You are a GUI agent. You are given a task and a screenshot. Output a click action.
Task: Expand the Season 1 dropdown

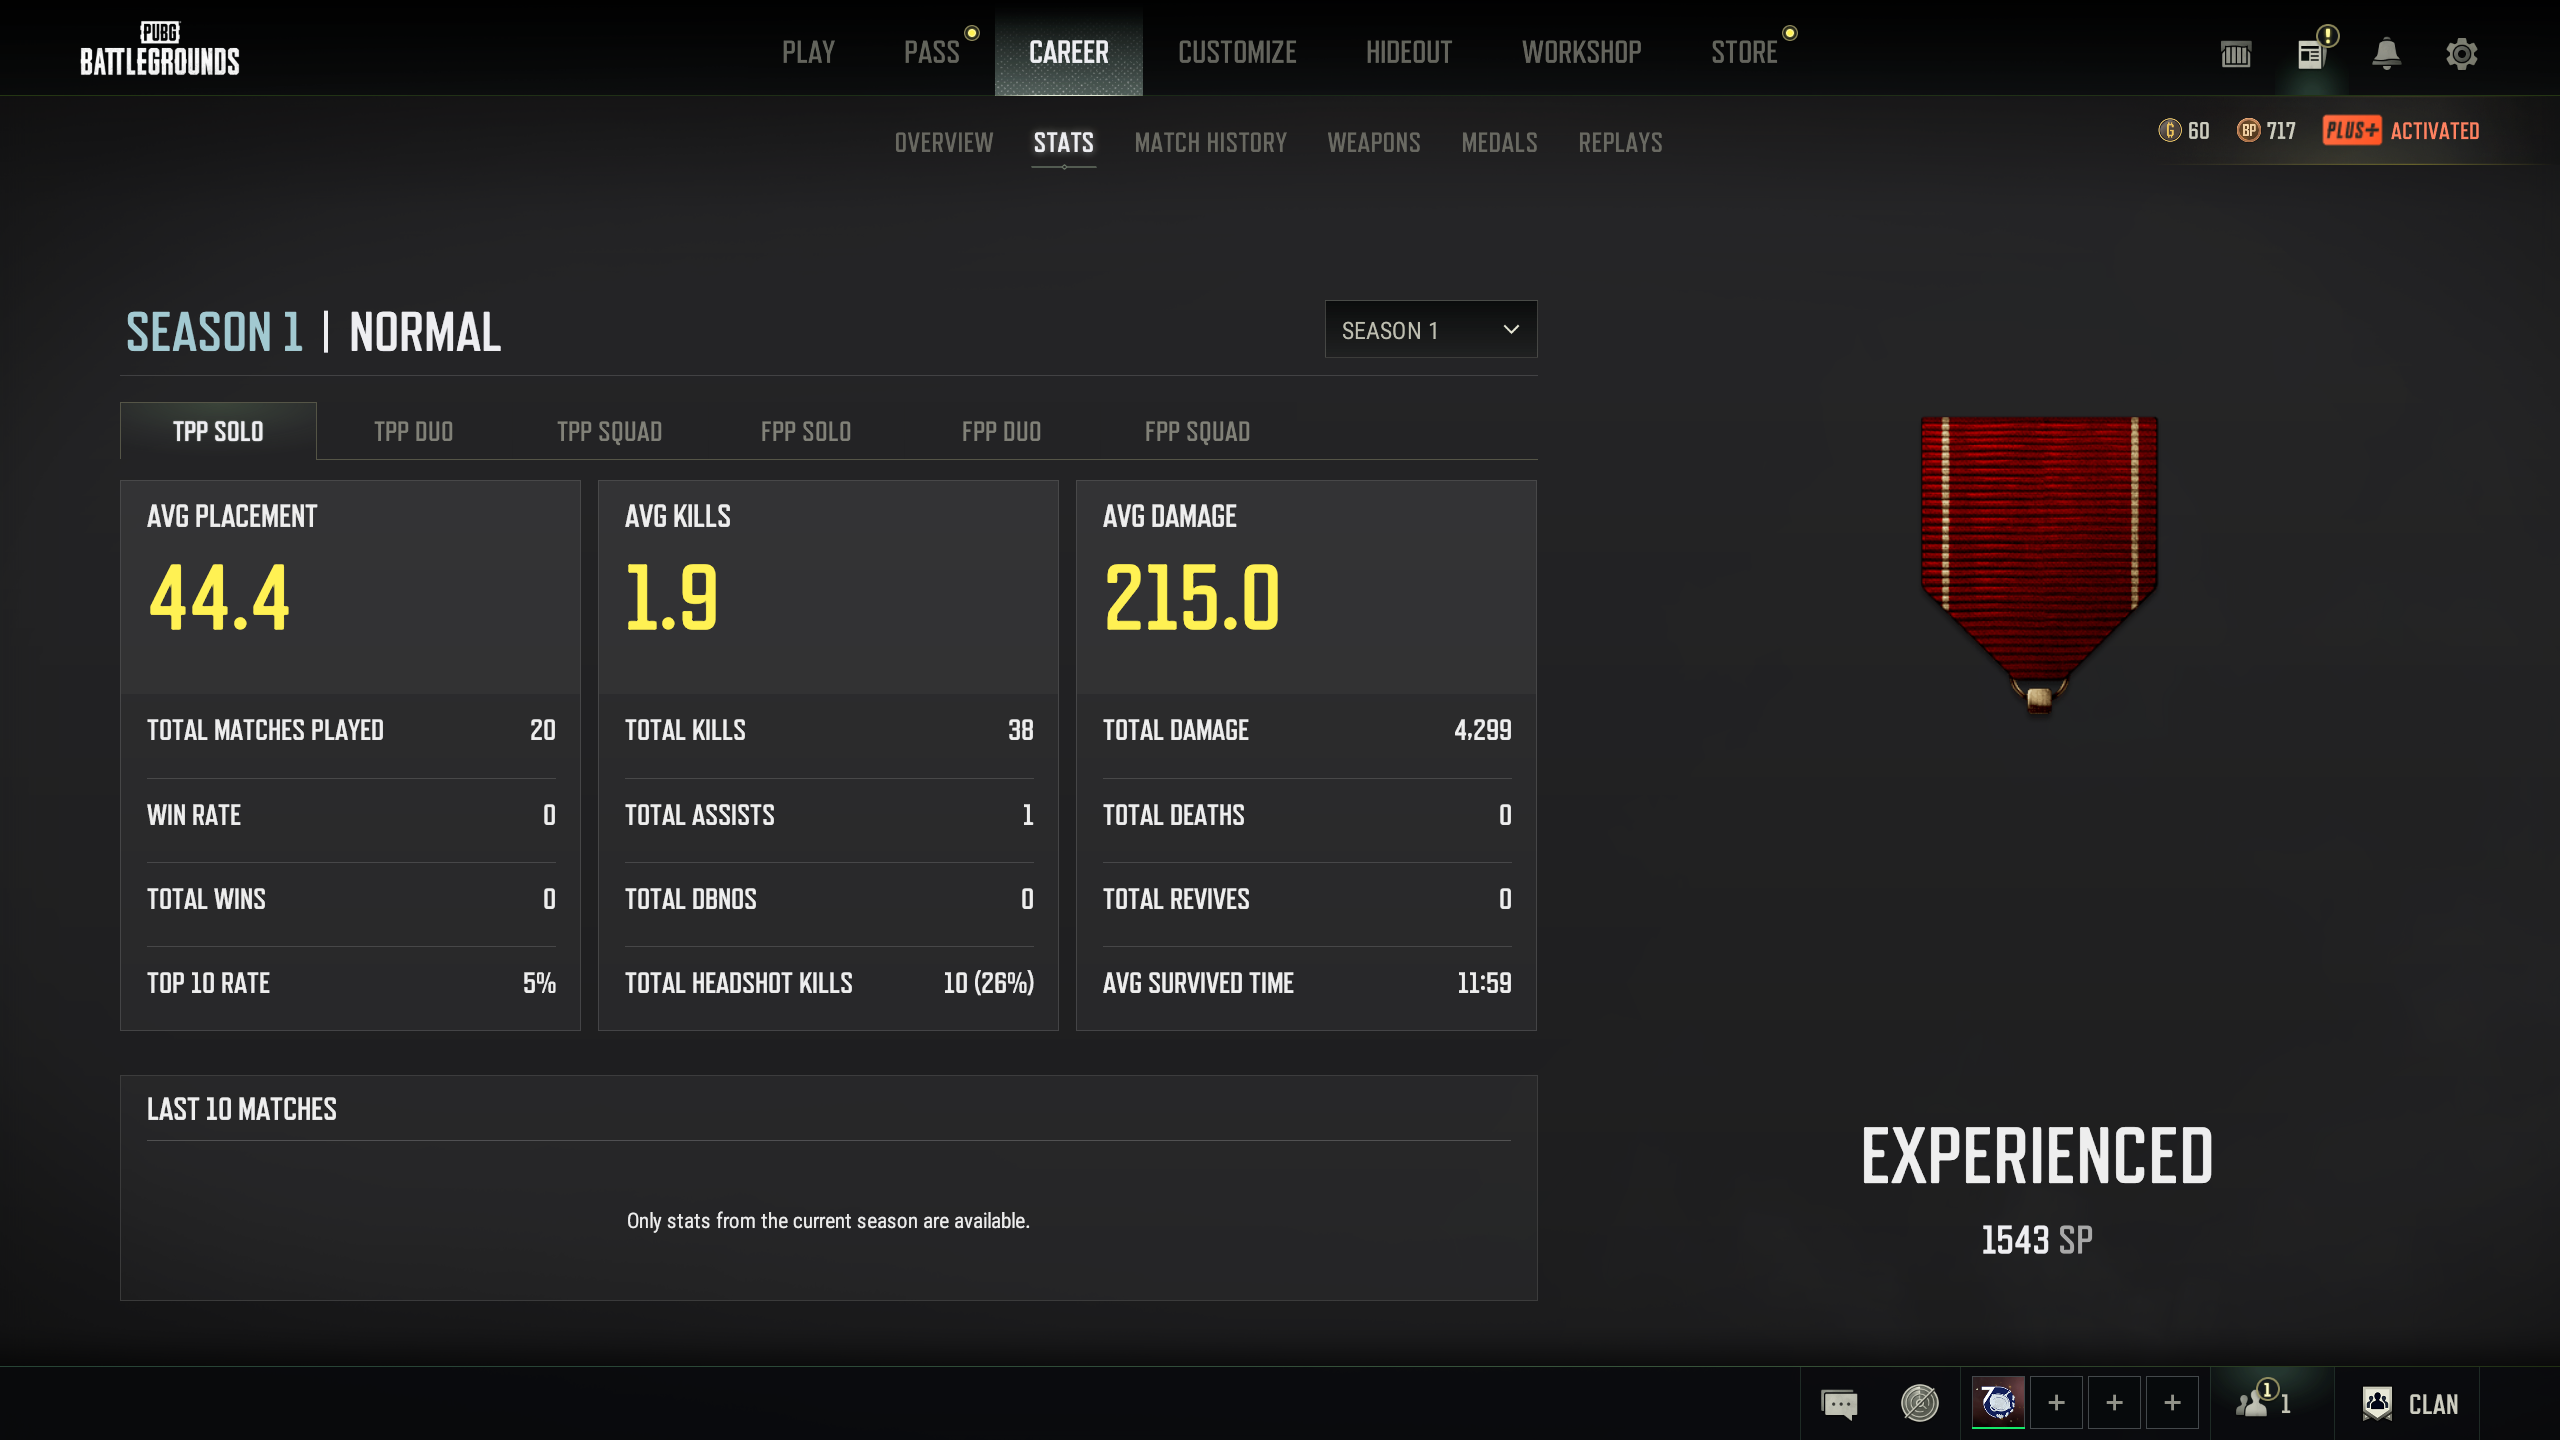(1430, 330)
